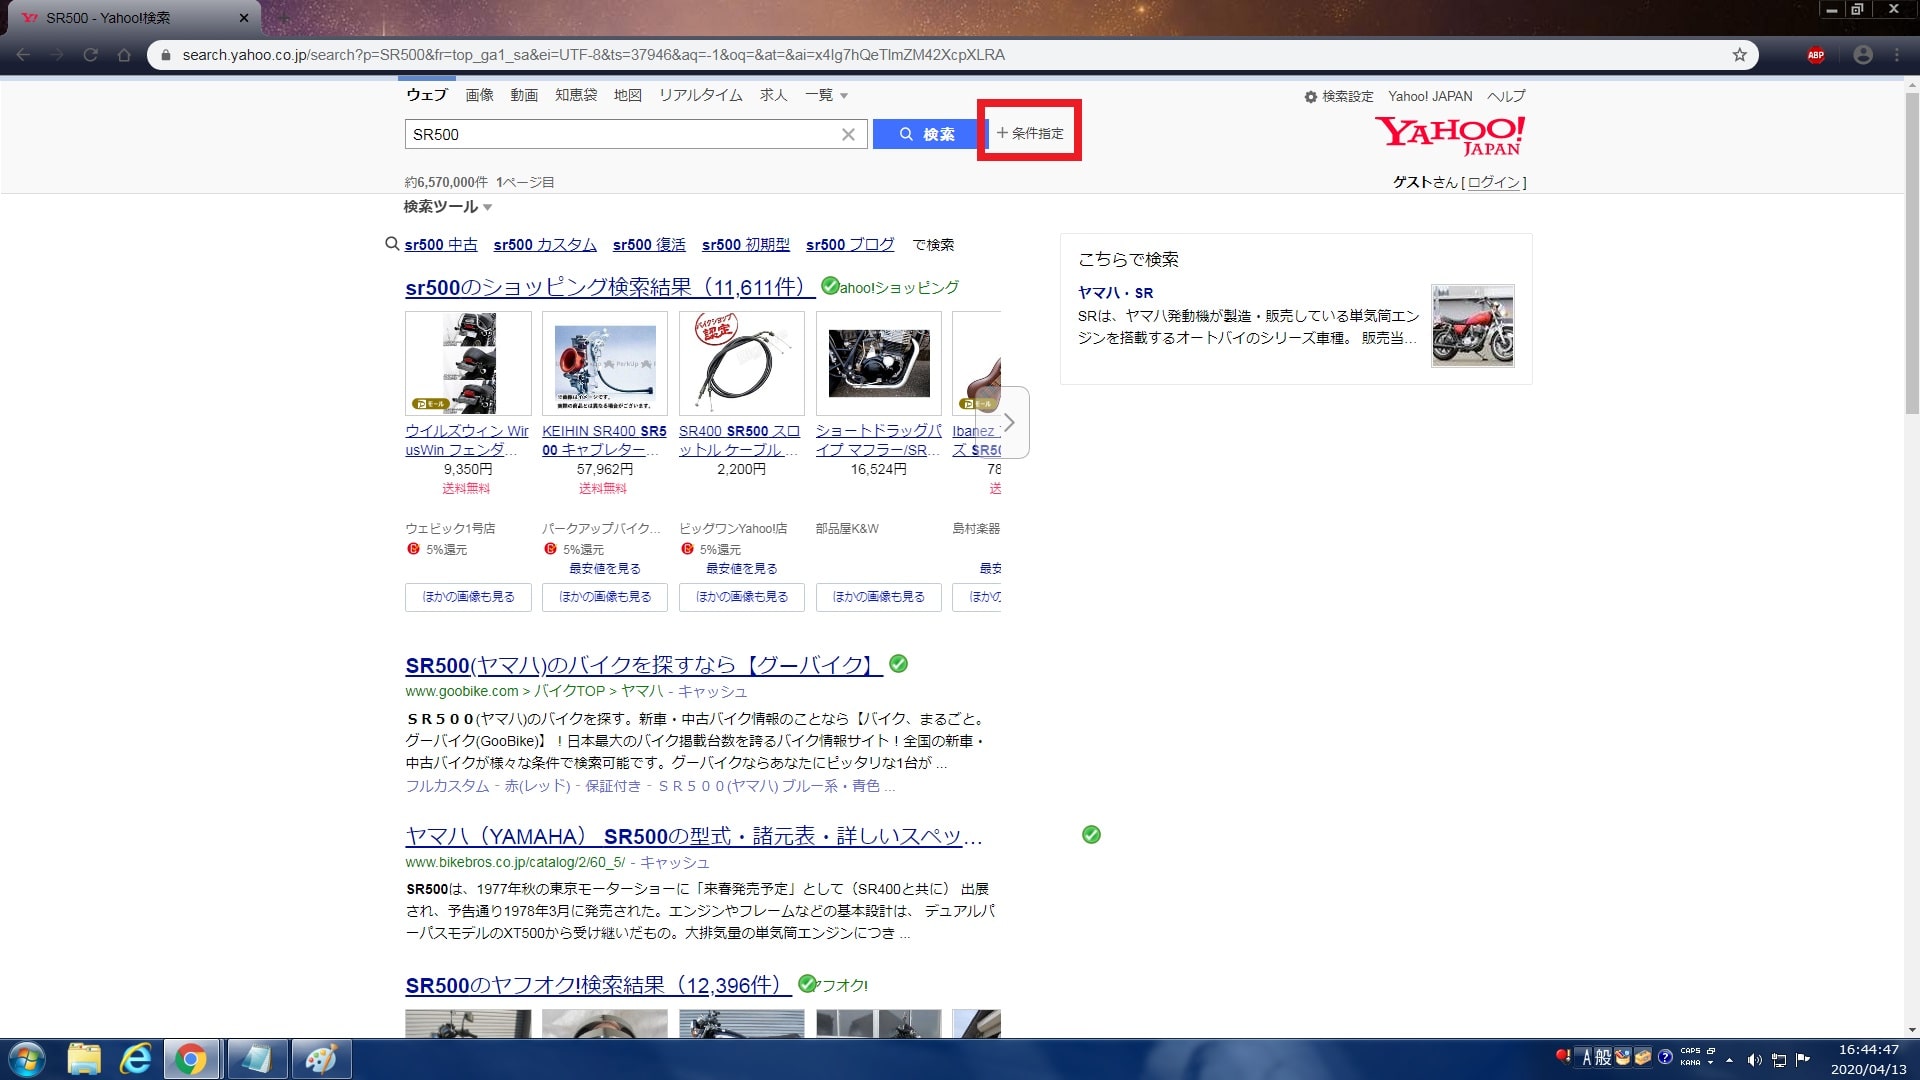1920x1080 pixels.
Task: Advance the shopping carousel with the right arrow
Action: point(1009,423)
